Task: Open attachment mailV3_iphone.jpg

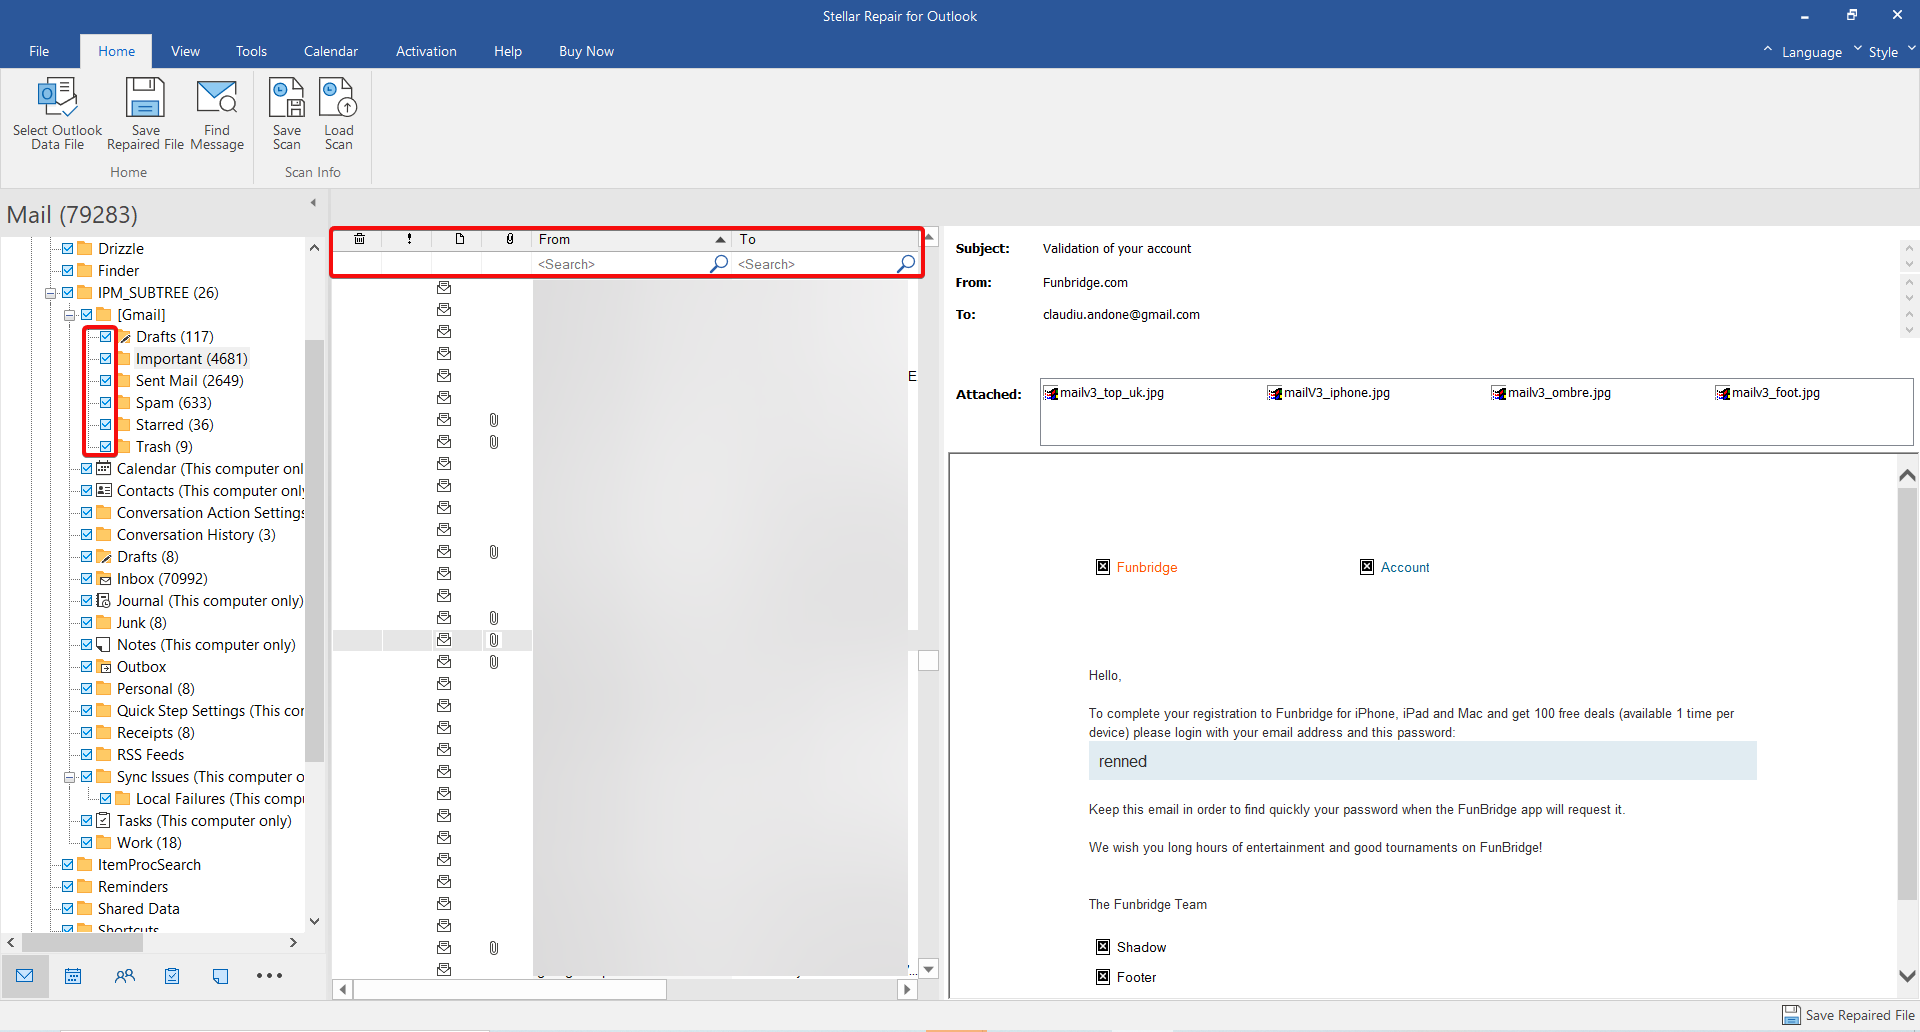Action: [x=1329, y=393]
